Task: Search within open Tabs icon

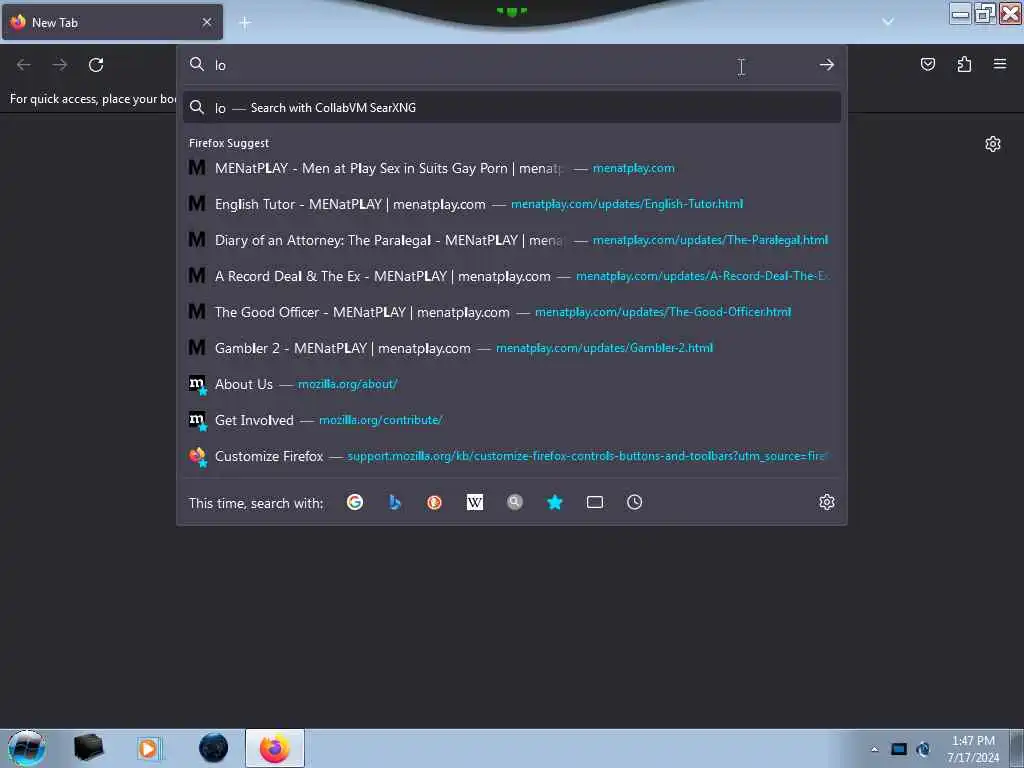Action: tap(594, 502)
